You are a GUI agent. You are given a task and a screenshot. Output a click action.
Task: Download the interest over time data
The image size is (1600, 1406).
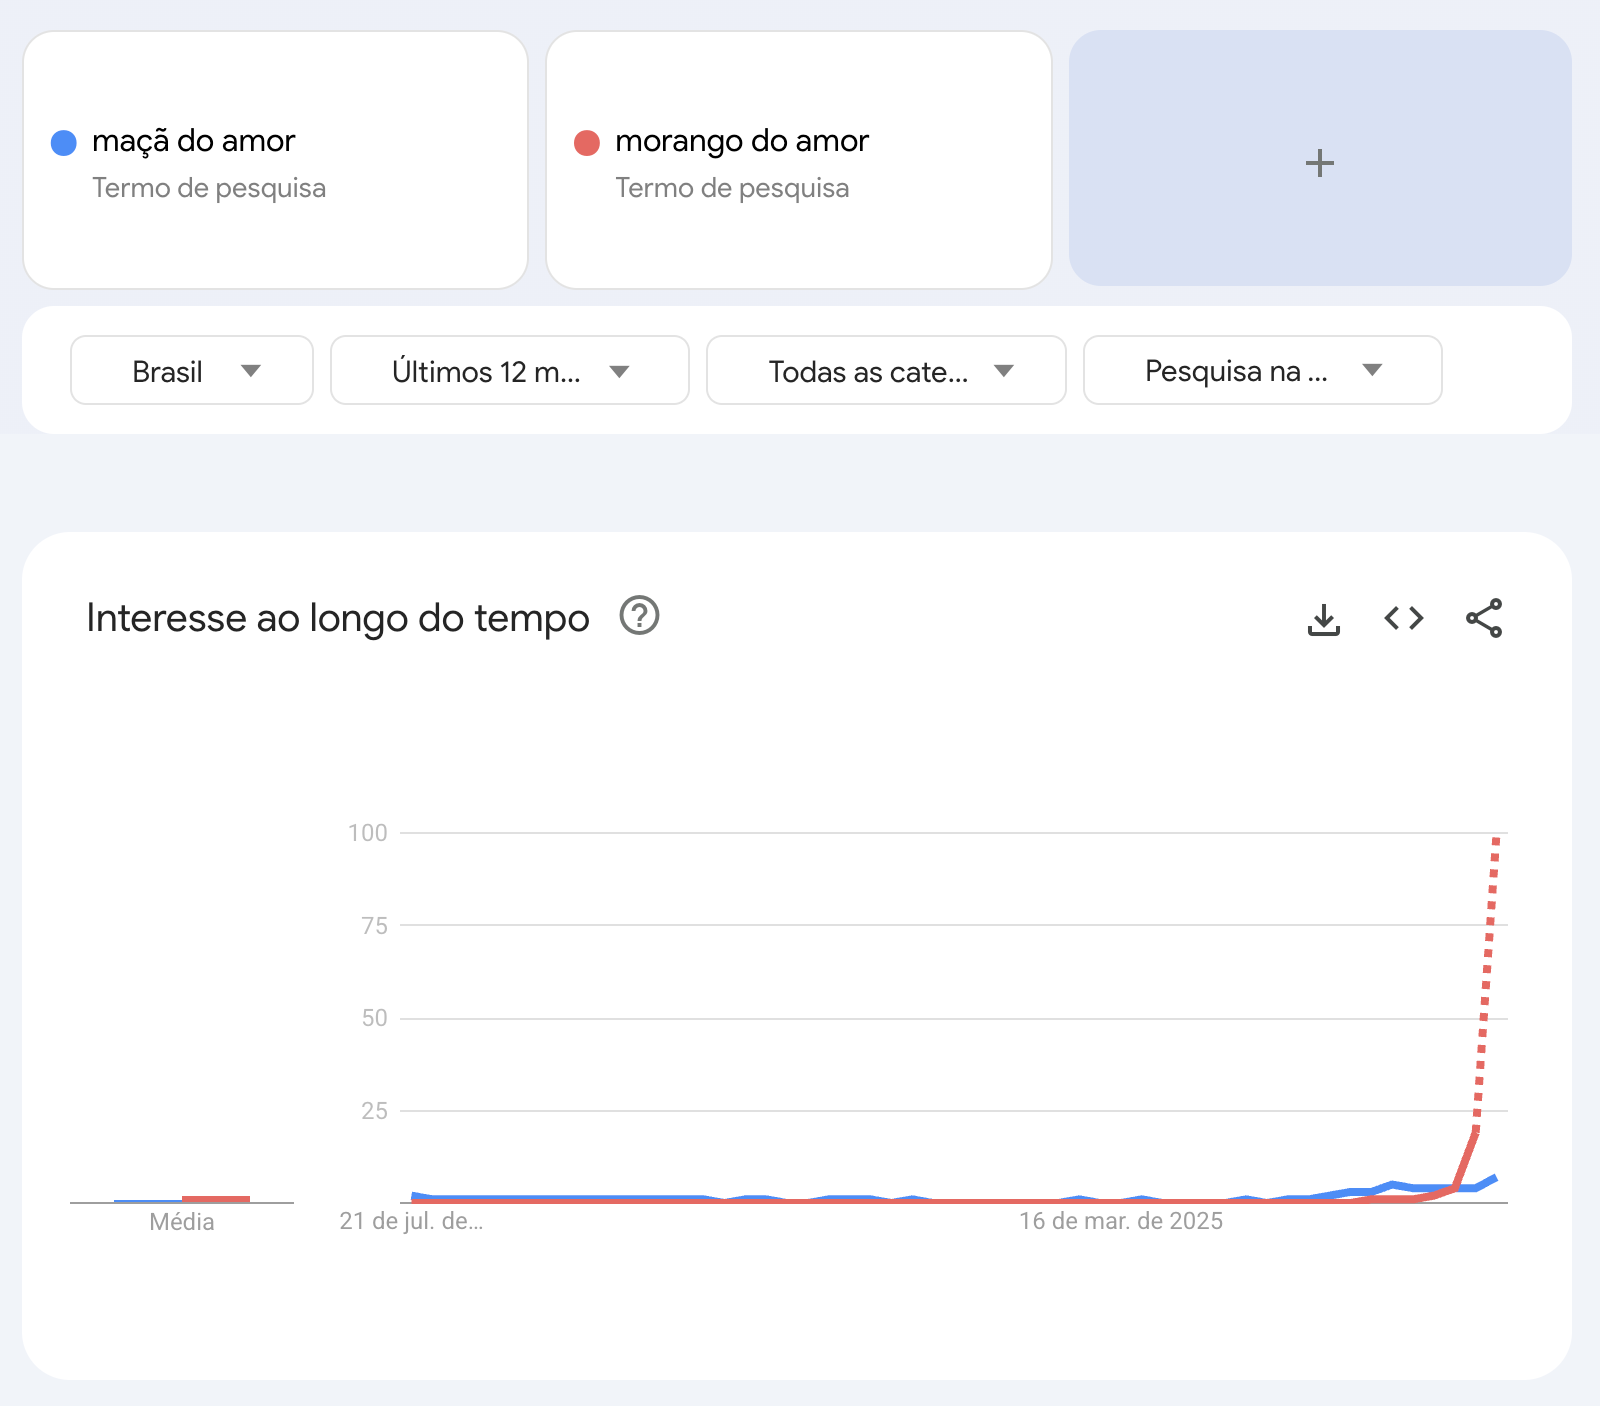1323,619
